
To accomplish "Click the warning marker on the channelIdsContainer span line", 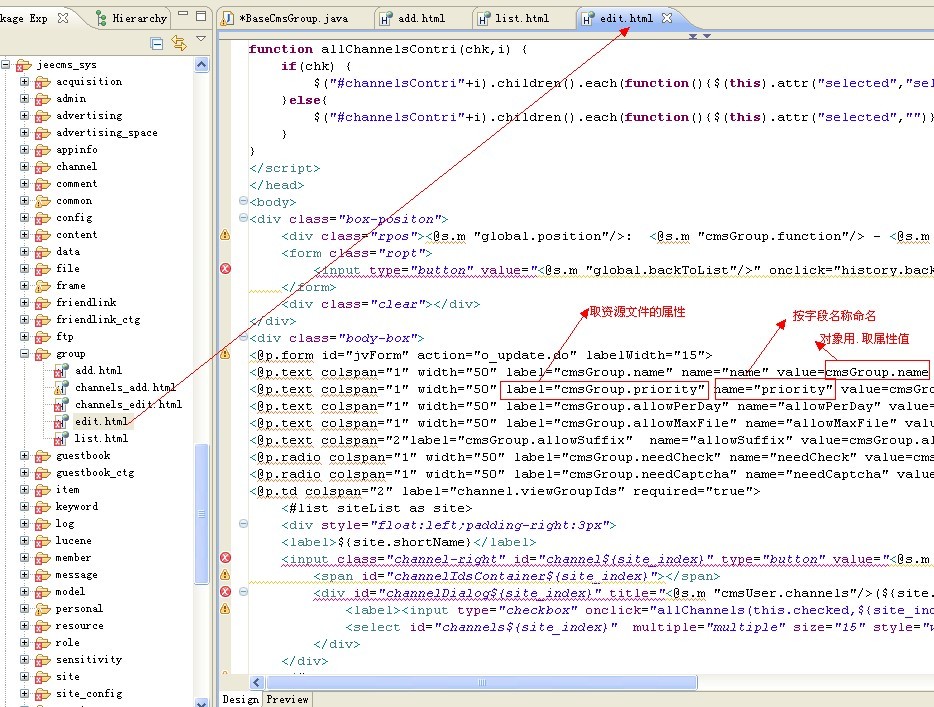I will (x=225, y=575).
